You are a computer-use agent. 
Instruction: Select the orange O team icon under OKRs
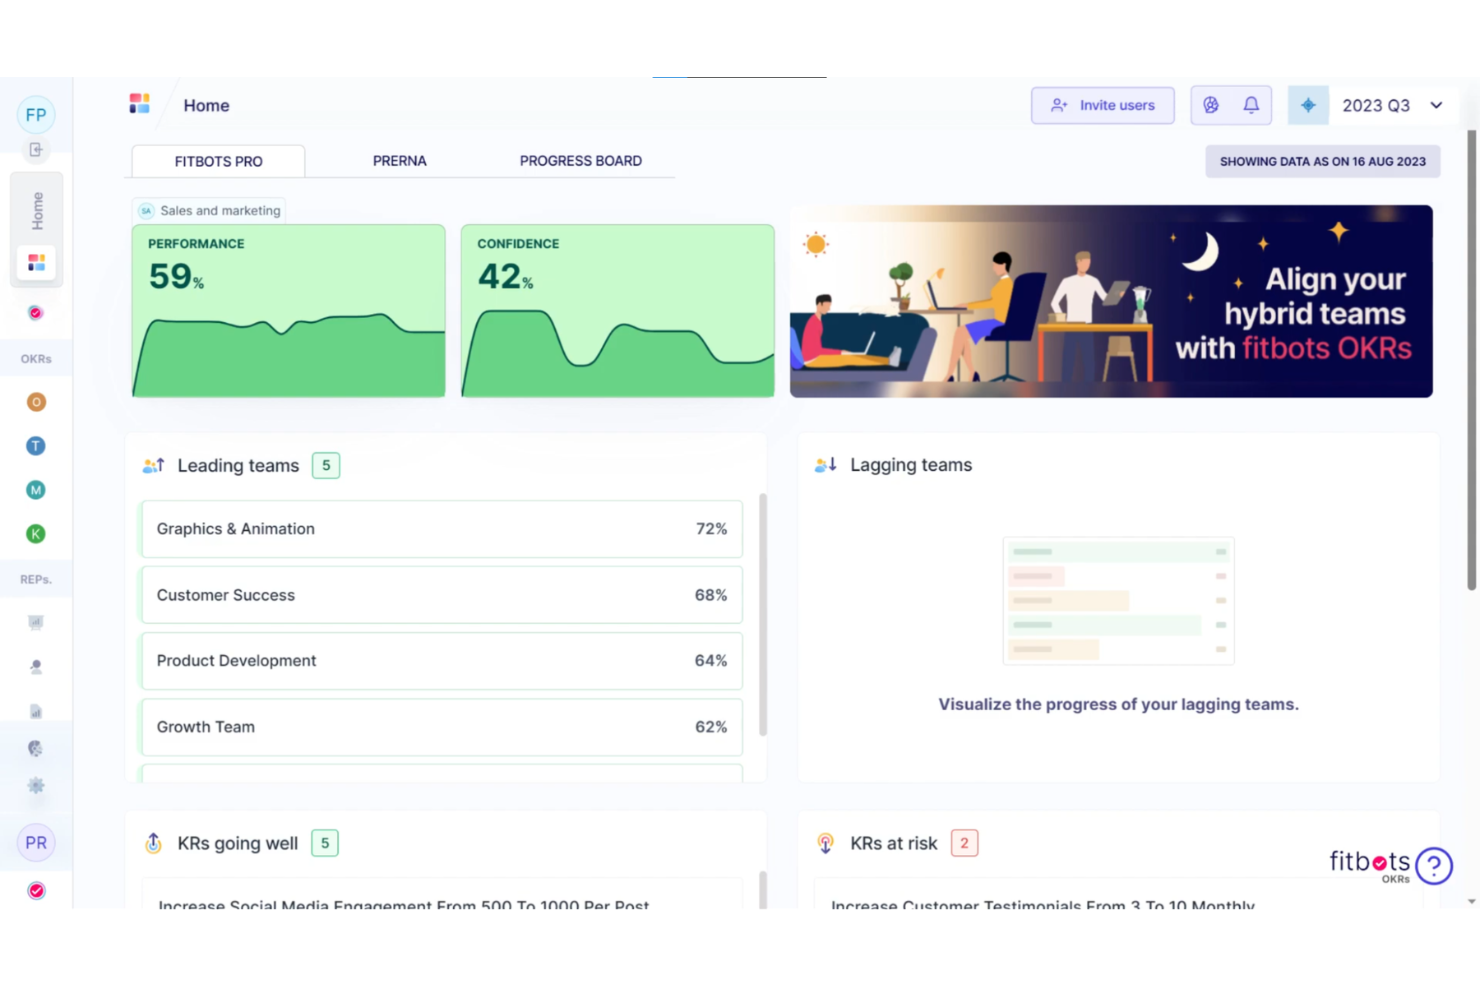pyautogui.click(x=36, y=401)
